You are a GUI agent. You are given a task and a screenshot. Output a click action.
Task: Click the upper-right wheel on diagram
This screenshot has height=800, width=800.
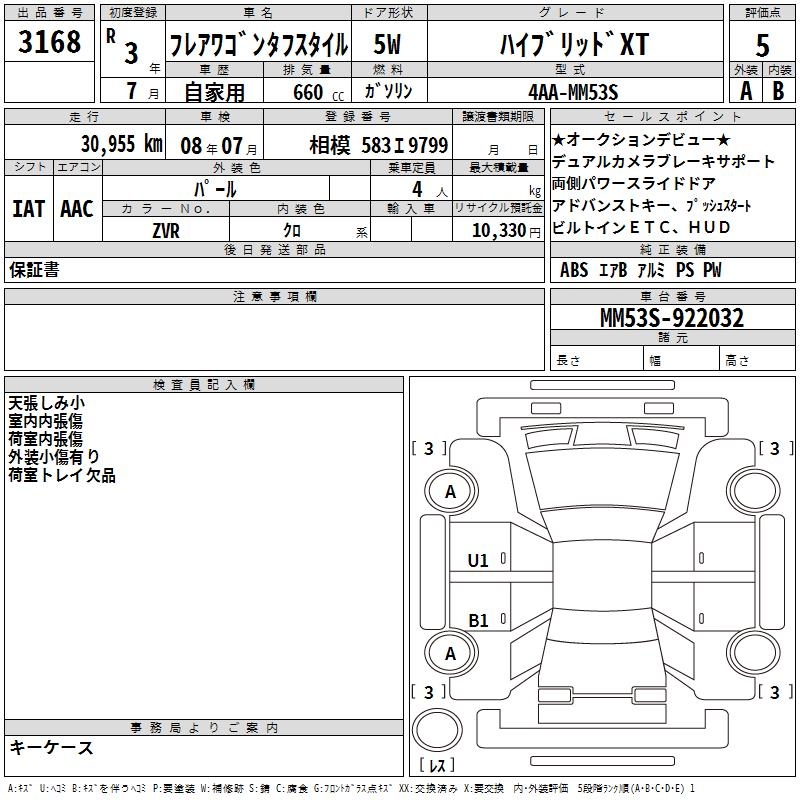754,492
